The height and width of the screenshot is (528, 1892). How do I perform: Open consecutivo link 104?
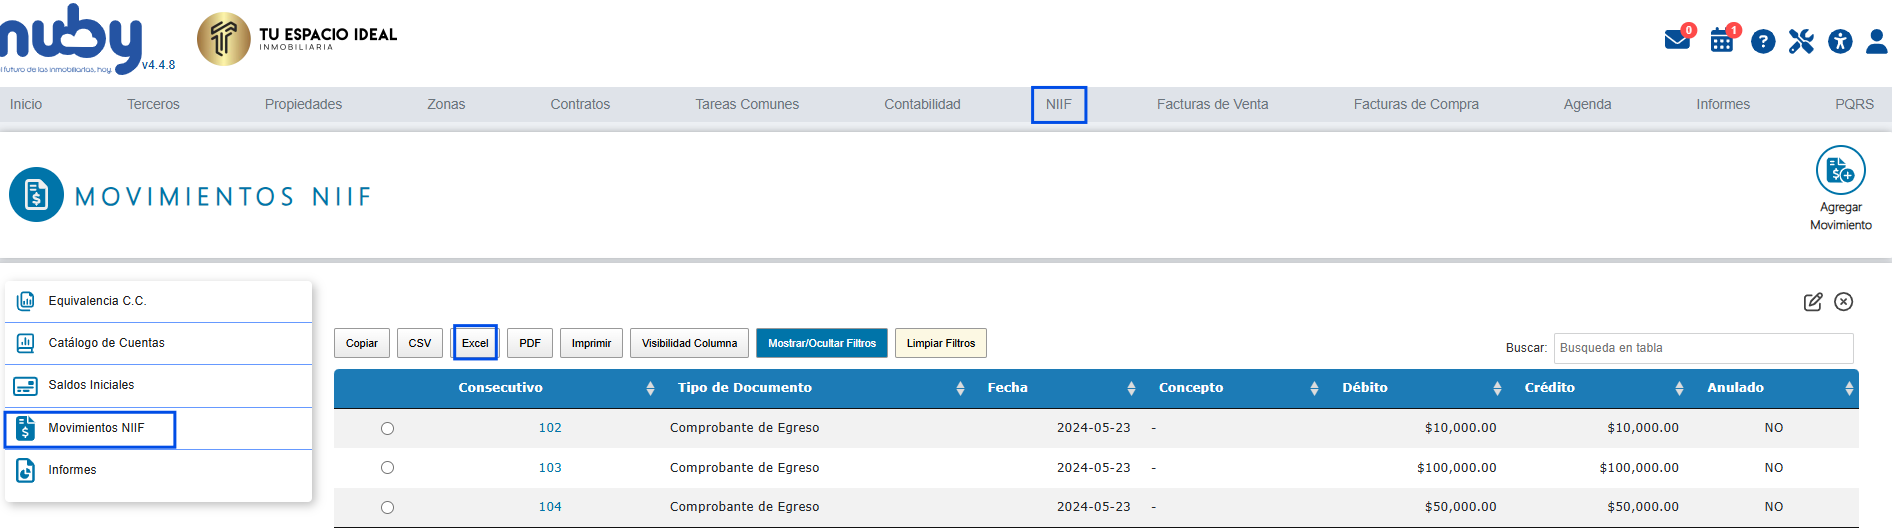coord(550,507)
